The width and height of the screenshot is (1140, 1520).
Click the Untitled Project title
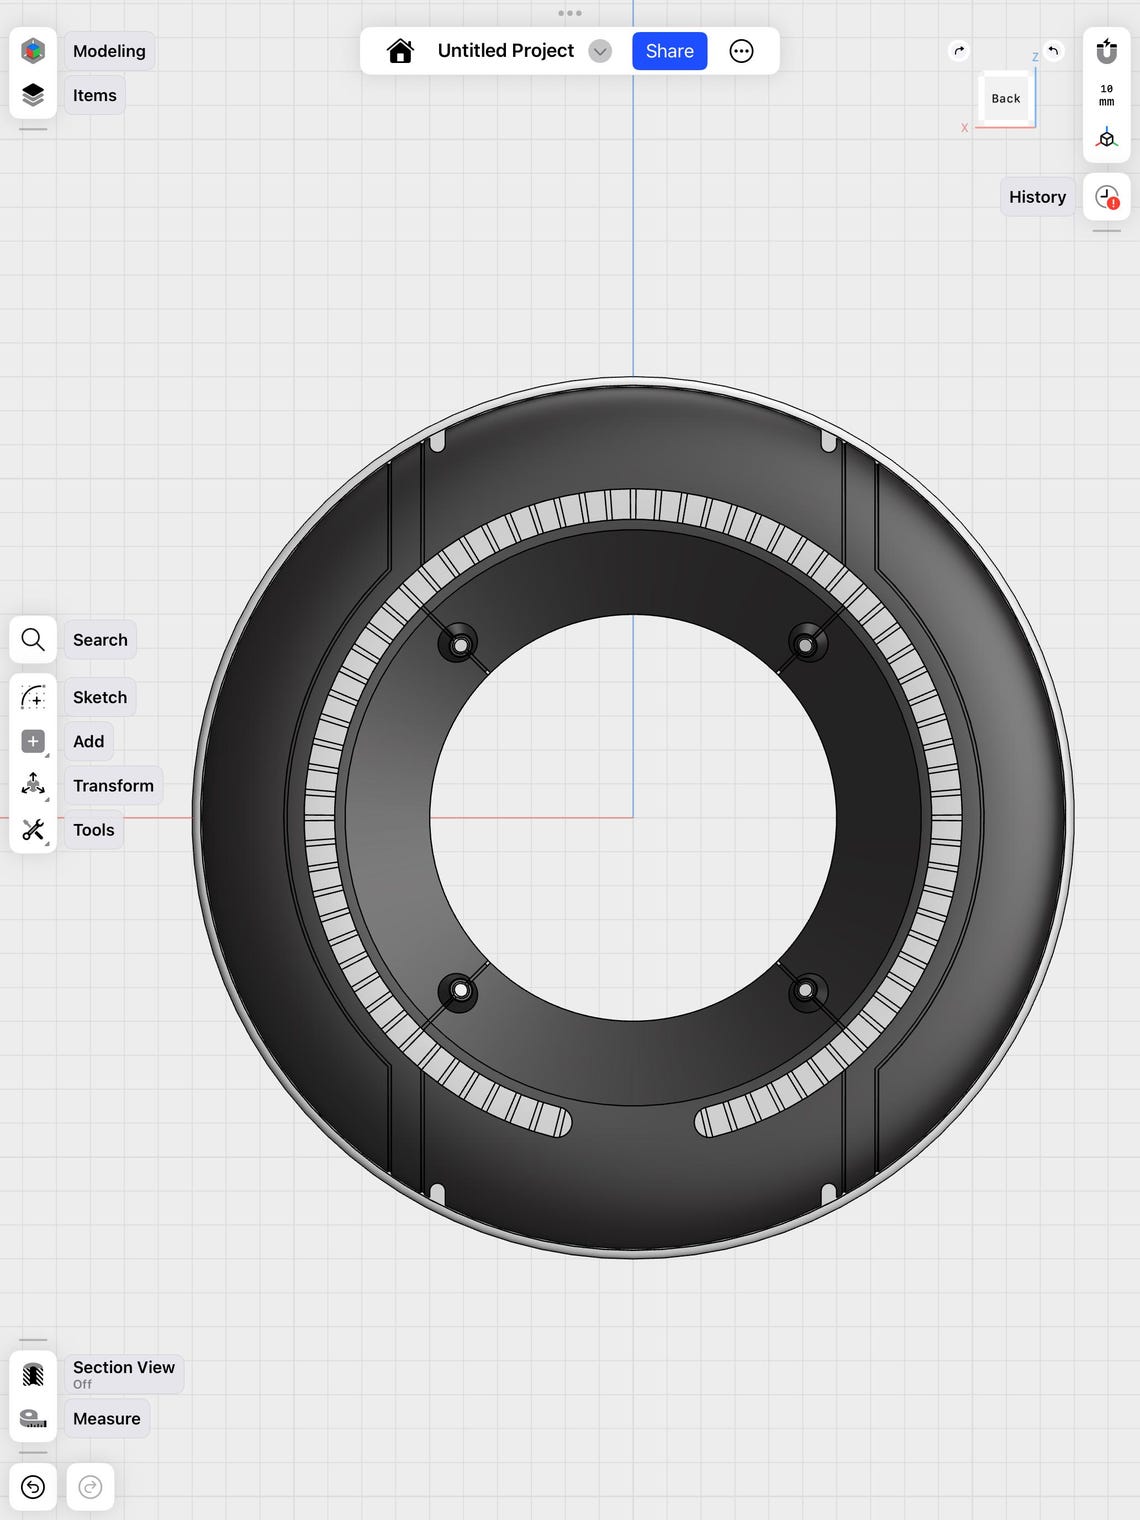tap(506, 51)
